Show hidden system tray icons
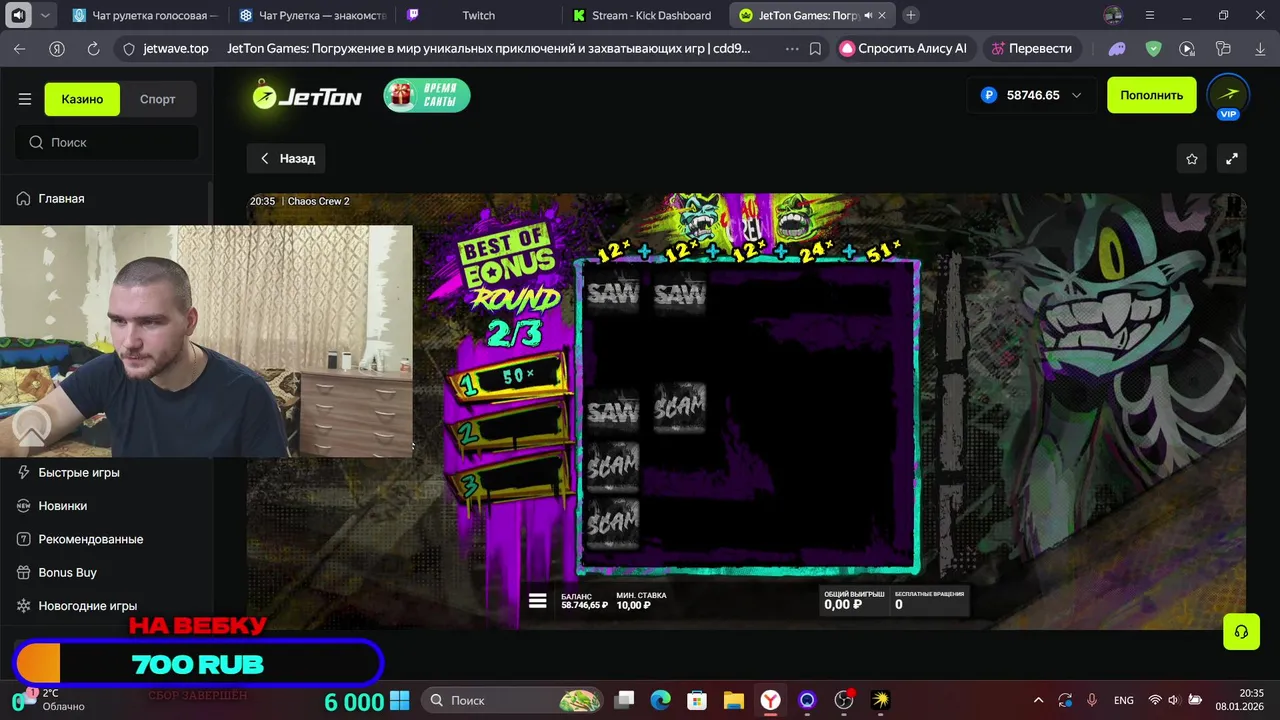 [x=1038, y=700]
